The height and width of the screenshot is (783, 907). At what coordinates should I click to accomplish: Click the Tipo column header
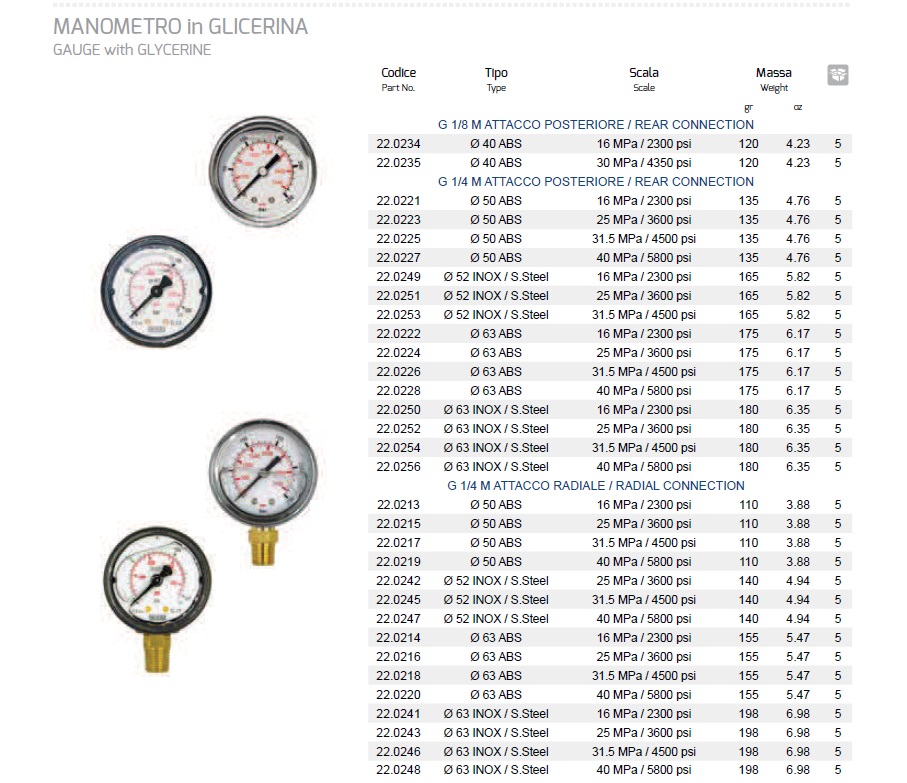pos(496,73)
